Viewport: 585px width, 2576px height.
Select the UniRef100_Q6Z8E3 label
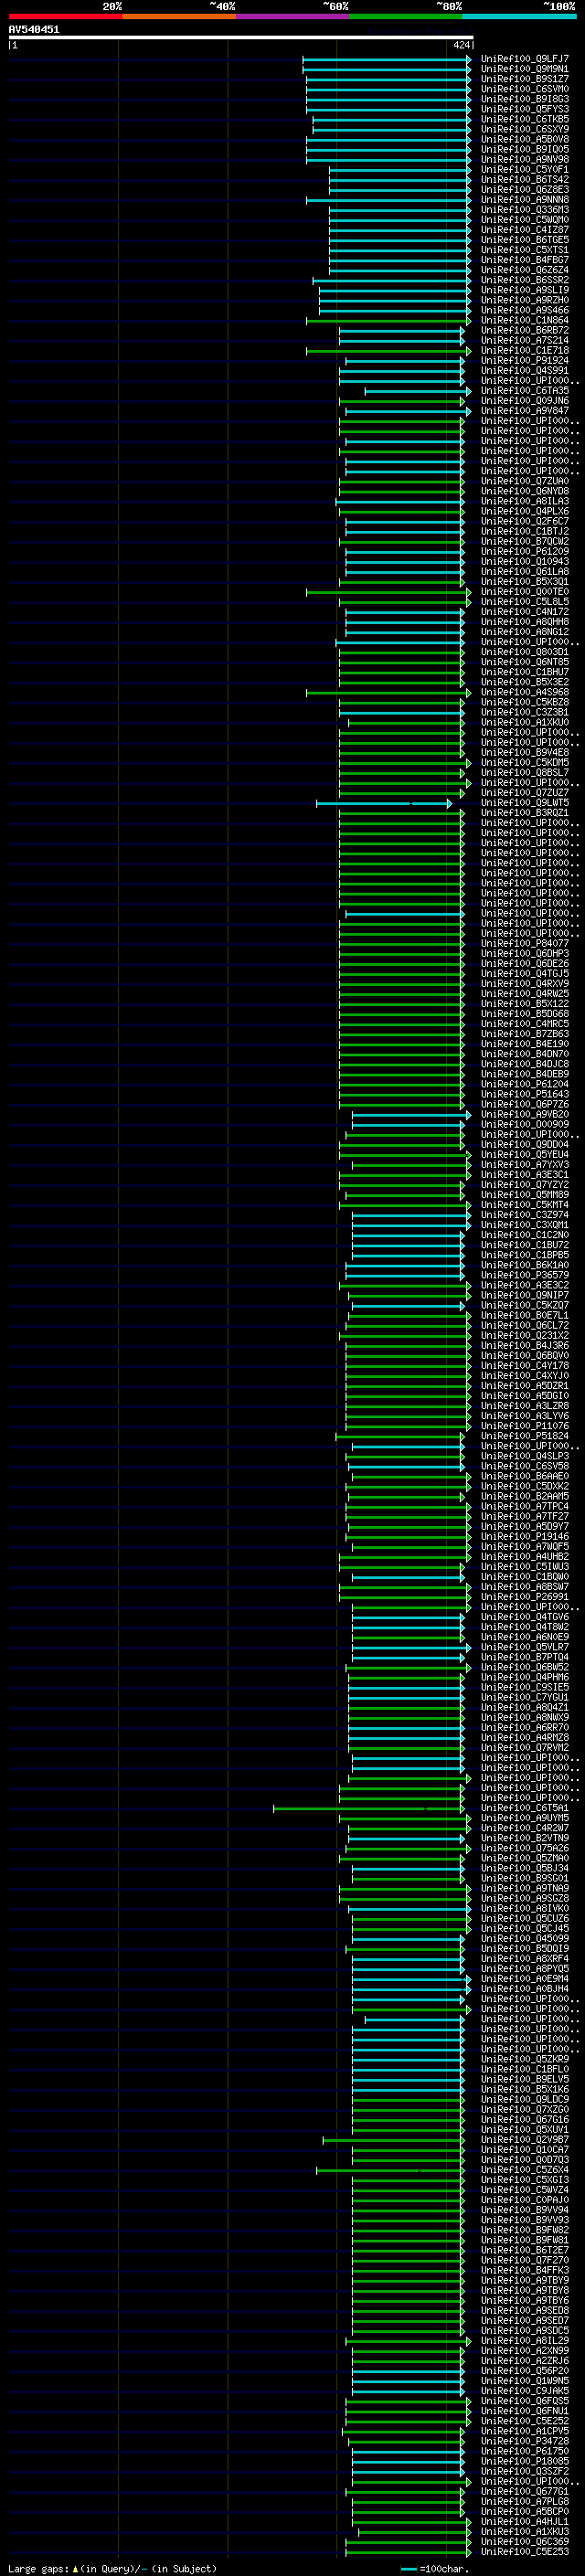pyautogui.click(x=524, y=189)
